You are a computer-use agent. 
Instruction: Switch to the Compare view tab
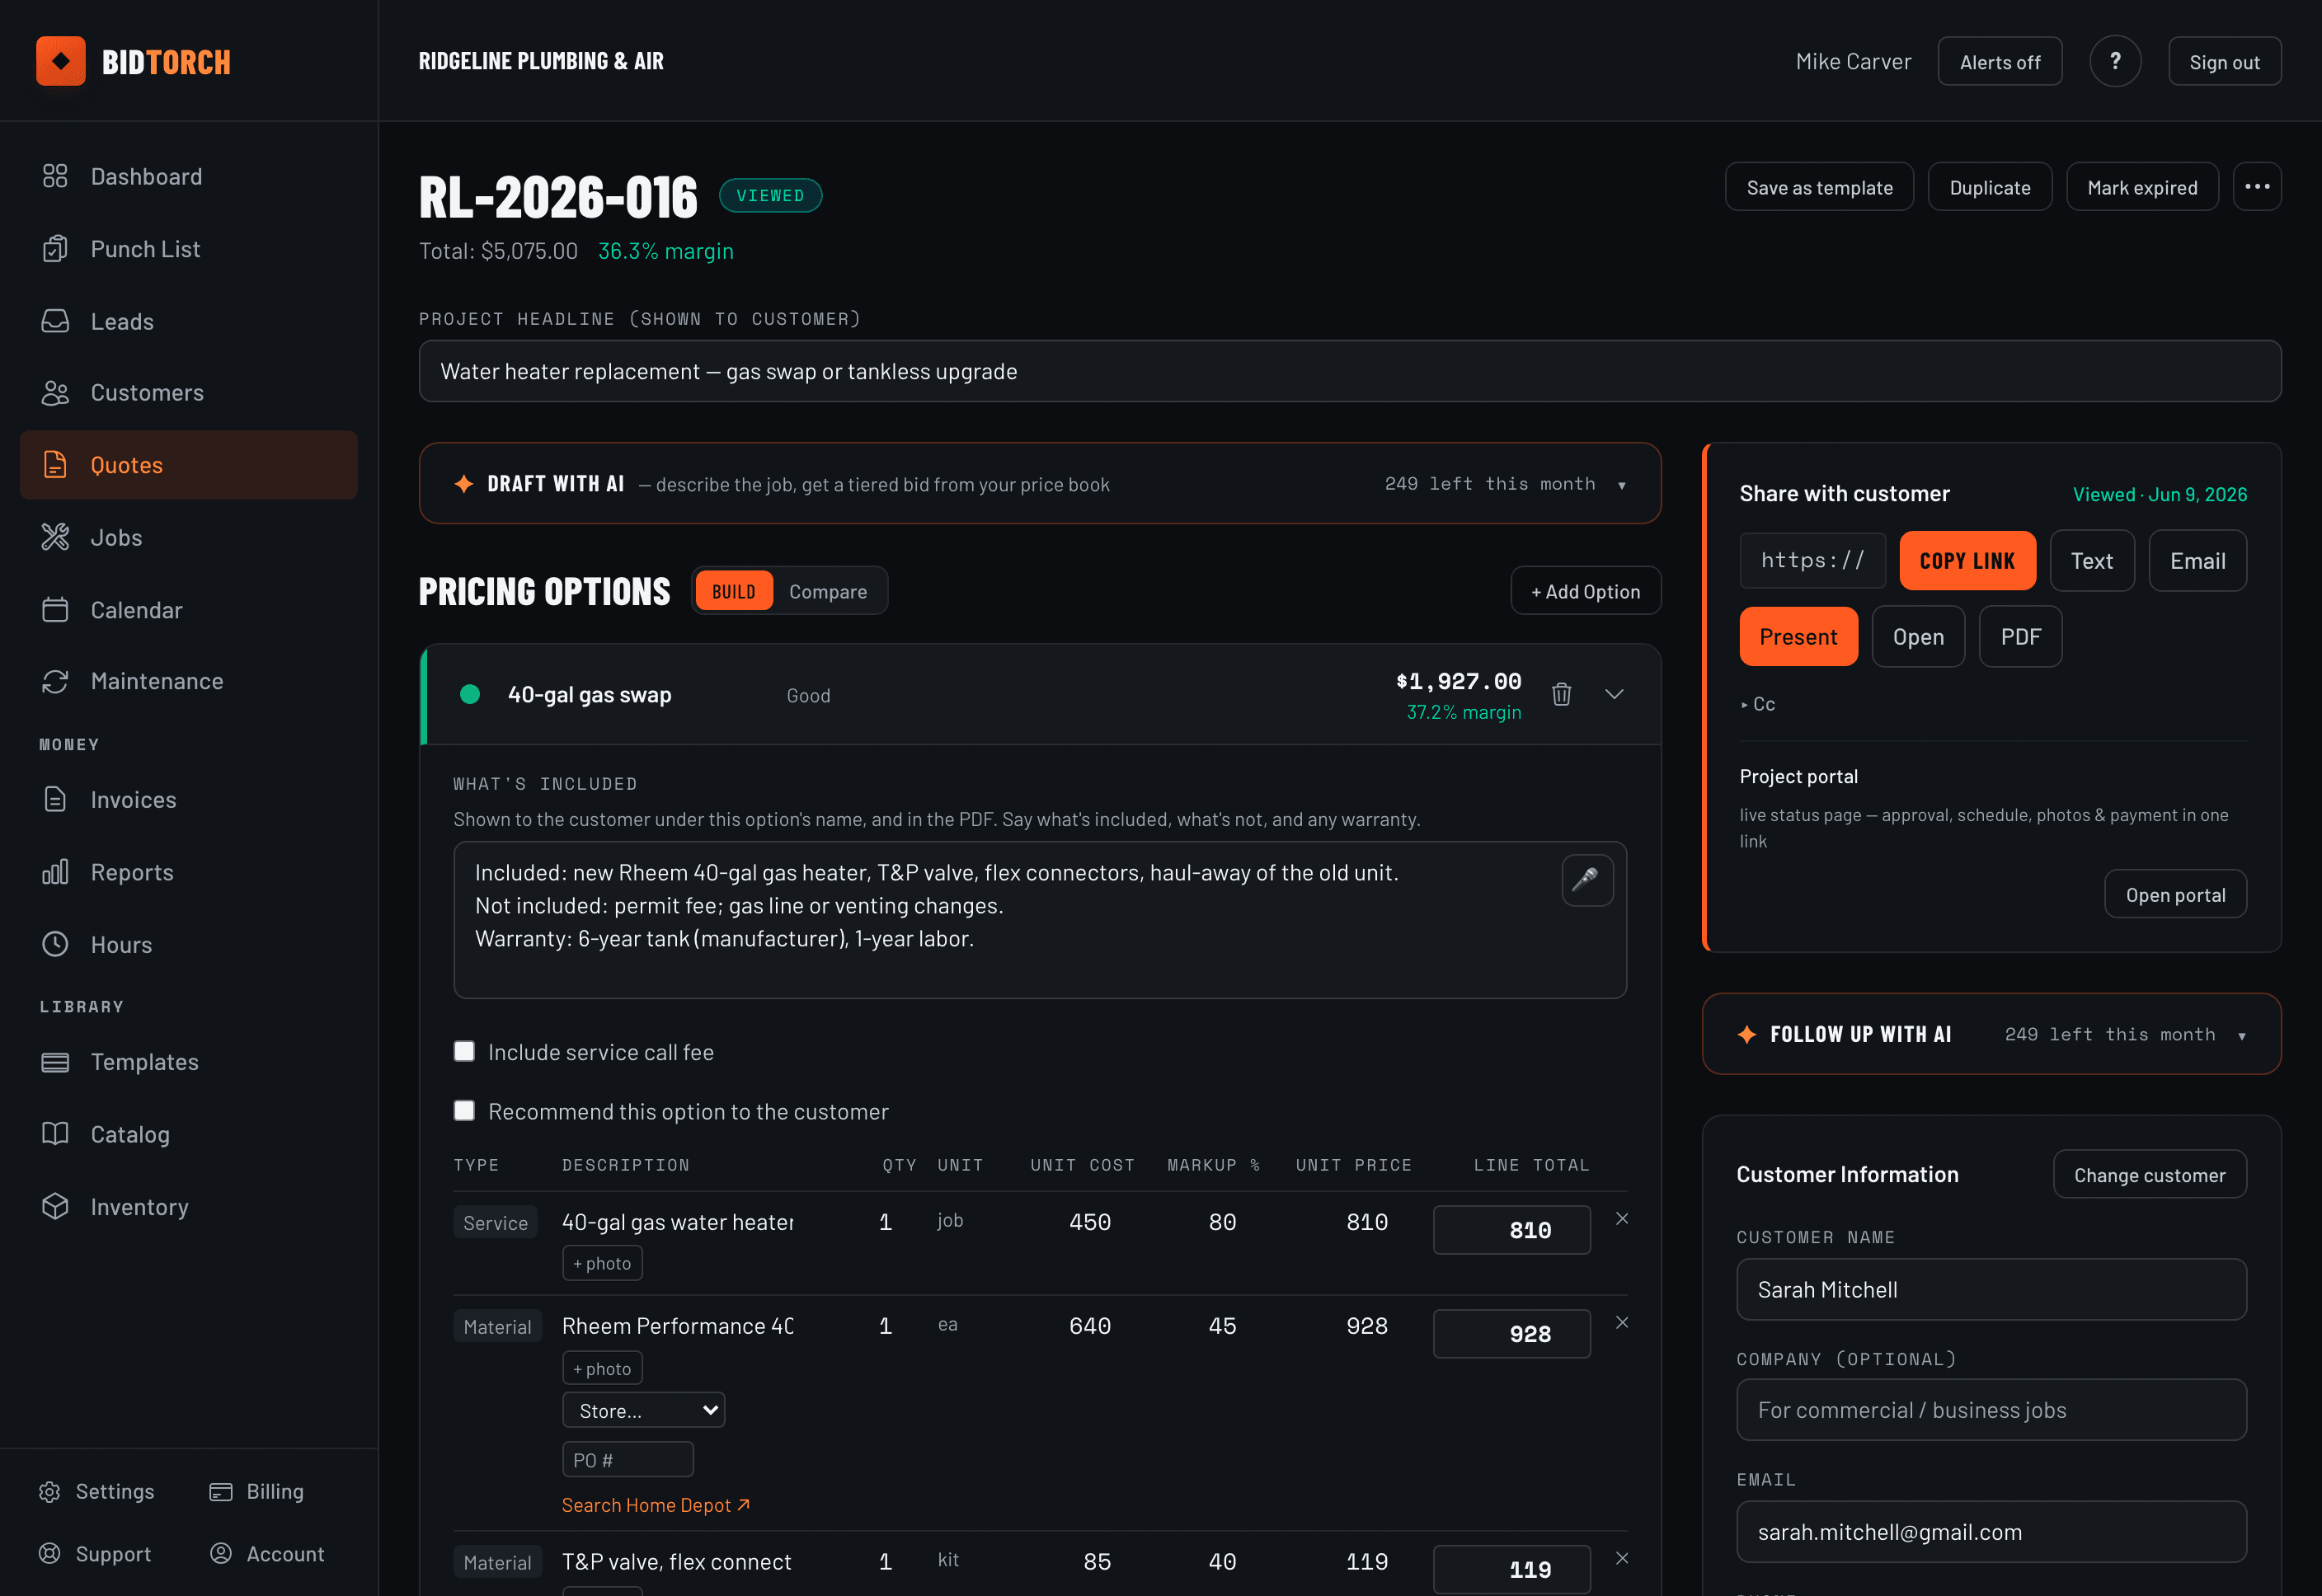827,591
